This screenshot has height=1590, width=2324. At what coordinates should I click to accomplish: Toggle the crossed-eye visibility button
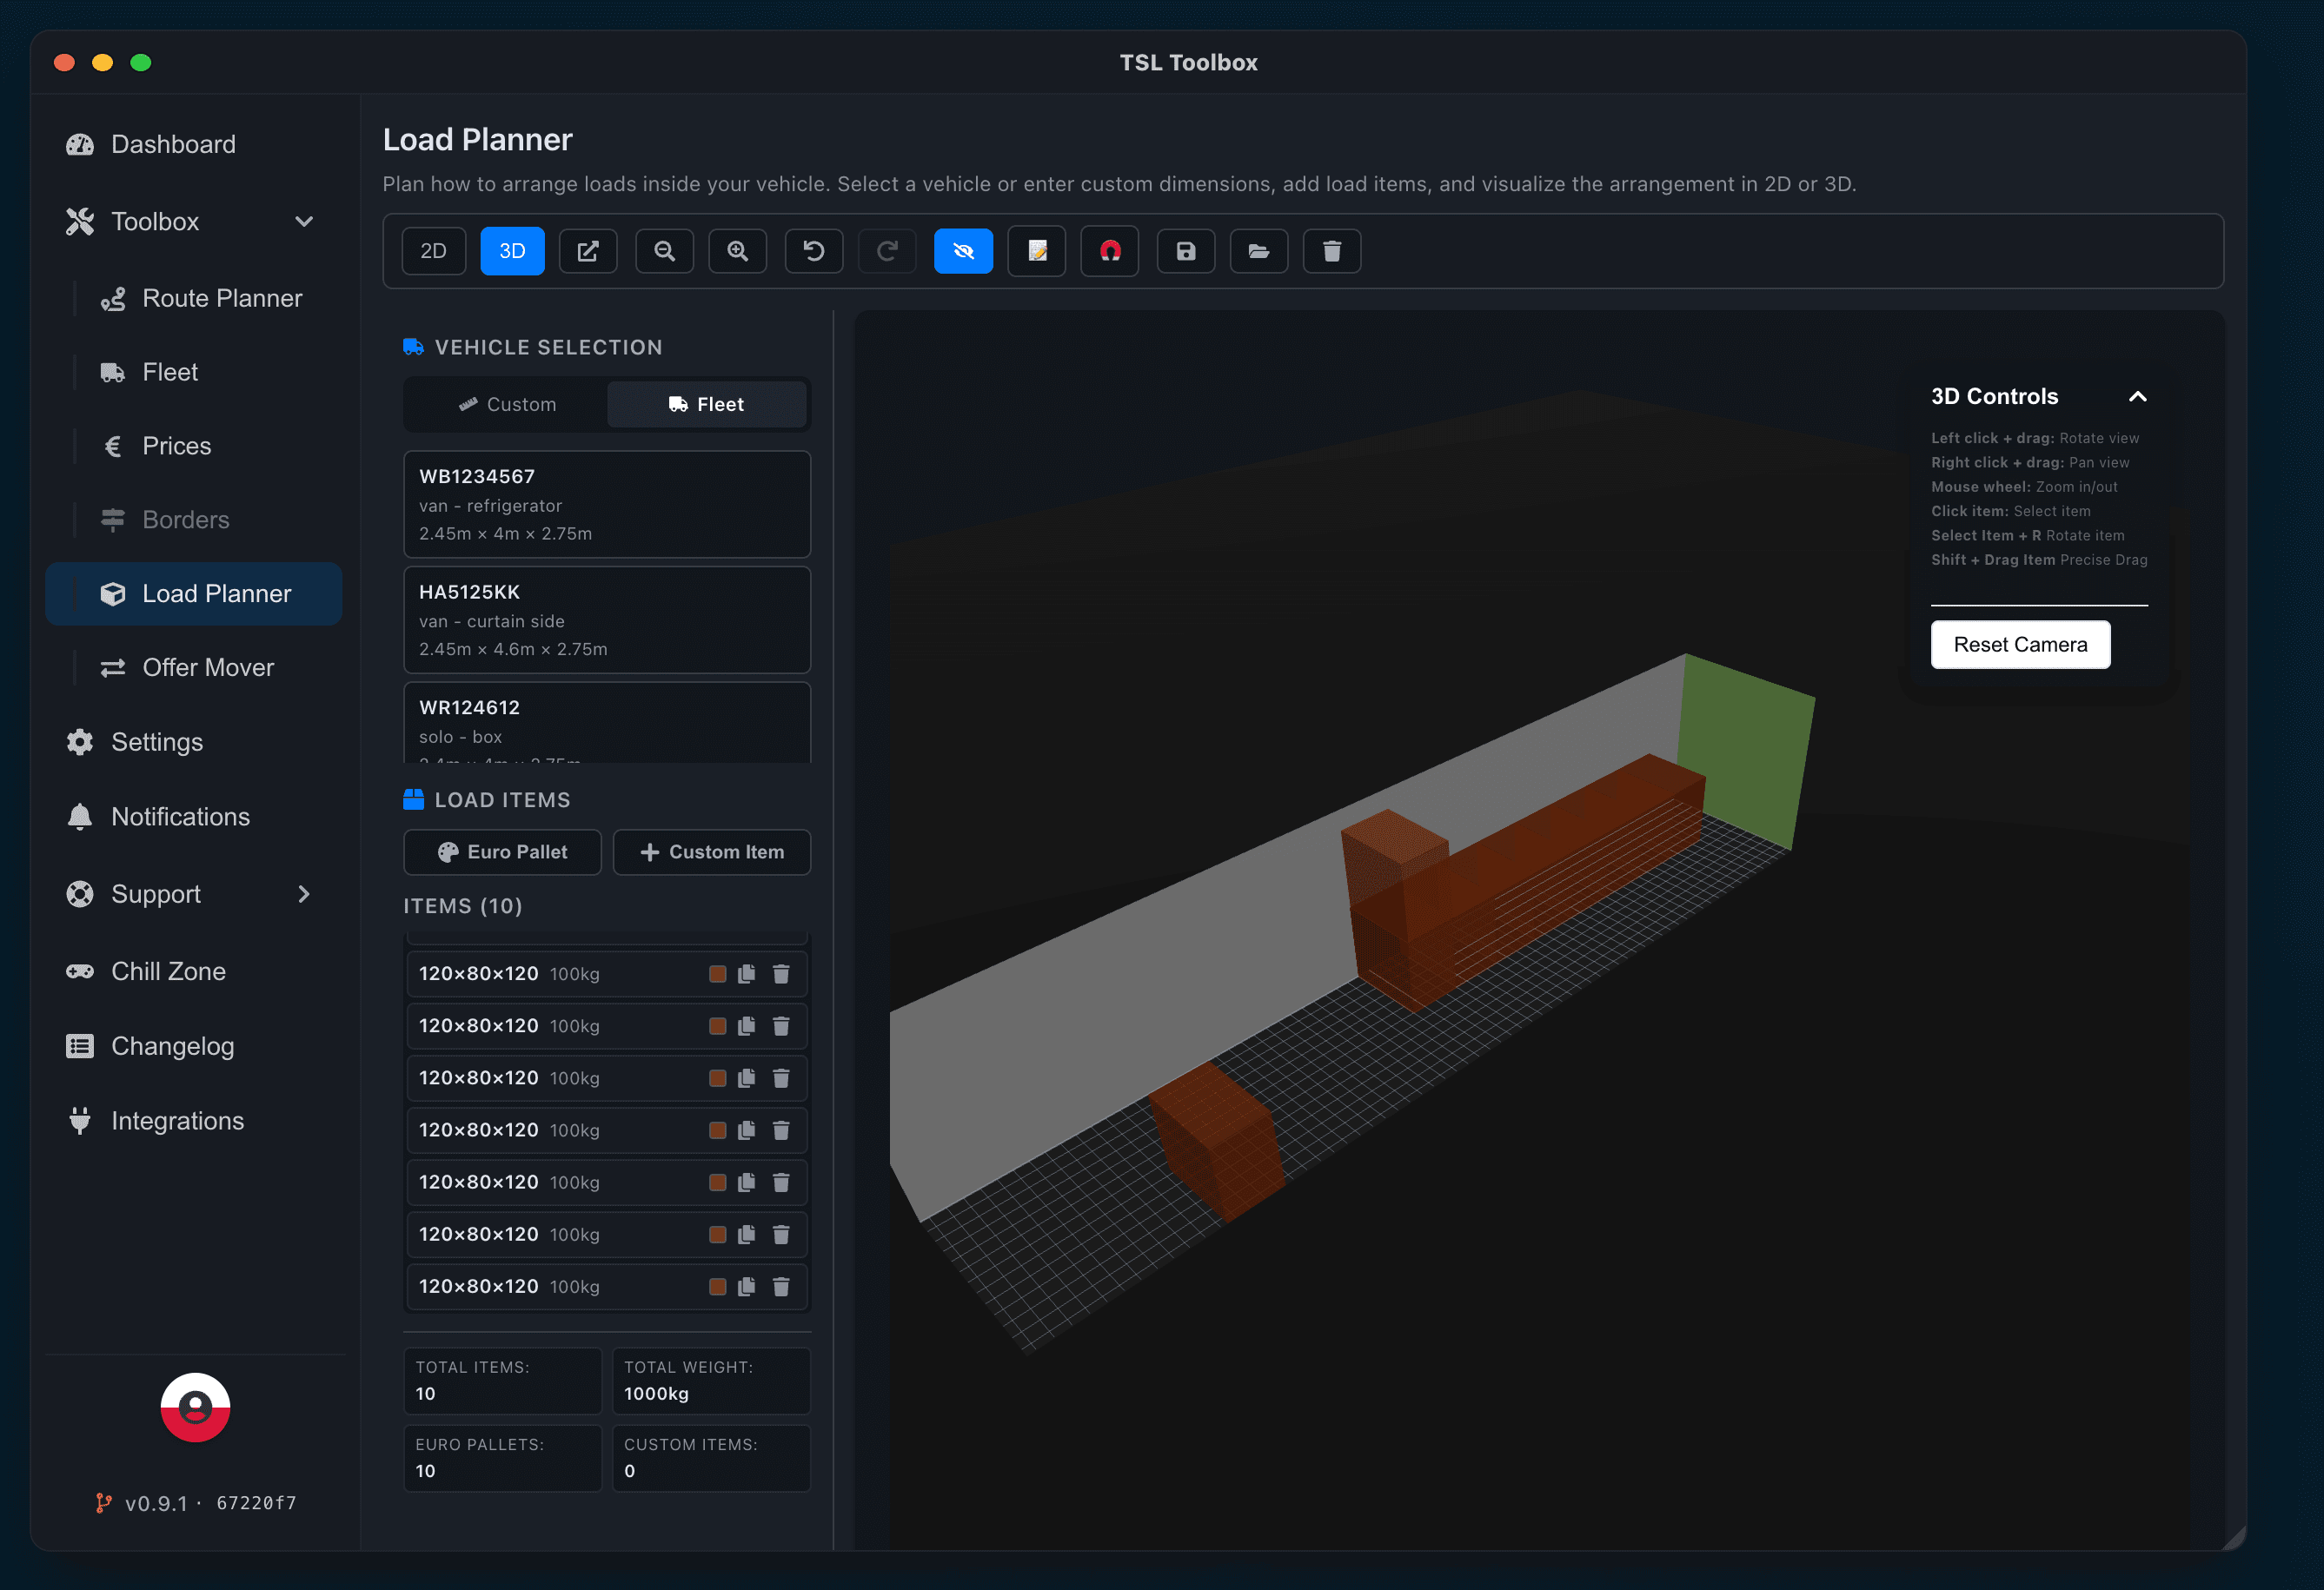tap(963, 251)
